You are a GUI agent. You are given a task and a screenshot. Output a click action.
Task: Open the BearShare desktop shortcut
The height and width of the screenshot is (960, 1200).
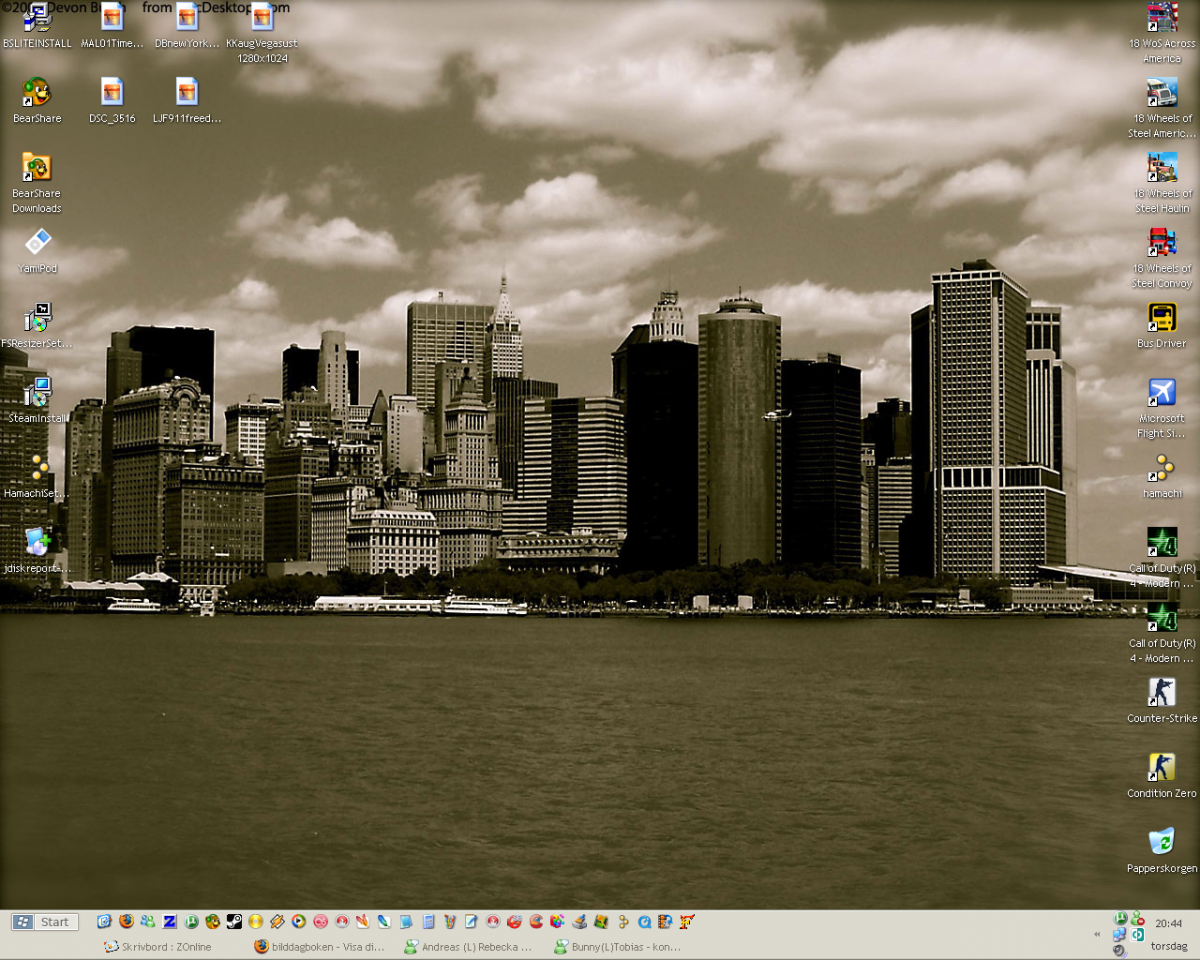(x=37, y=93)
